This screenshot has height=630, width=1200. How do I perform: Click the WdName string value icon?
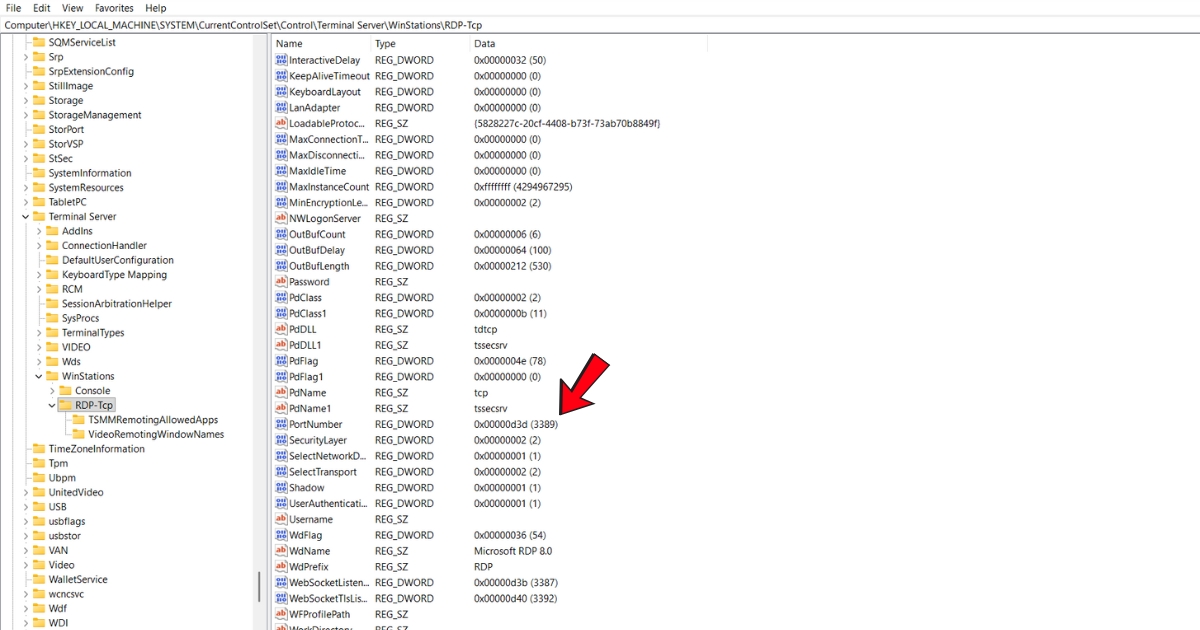(281, 552)
